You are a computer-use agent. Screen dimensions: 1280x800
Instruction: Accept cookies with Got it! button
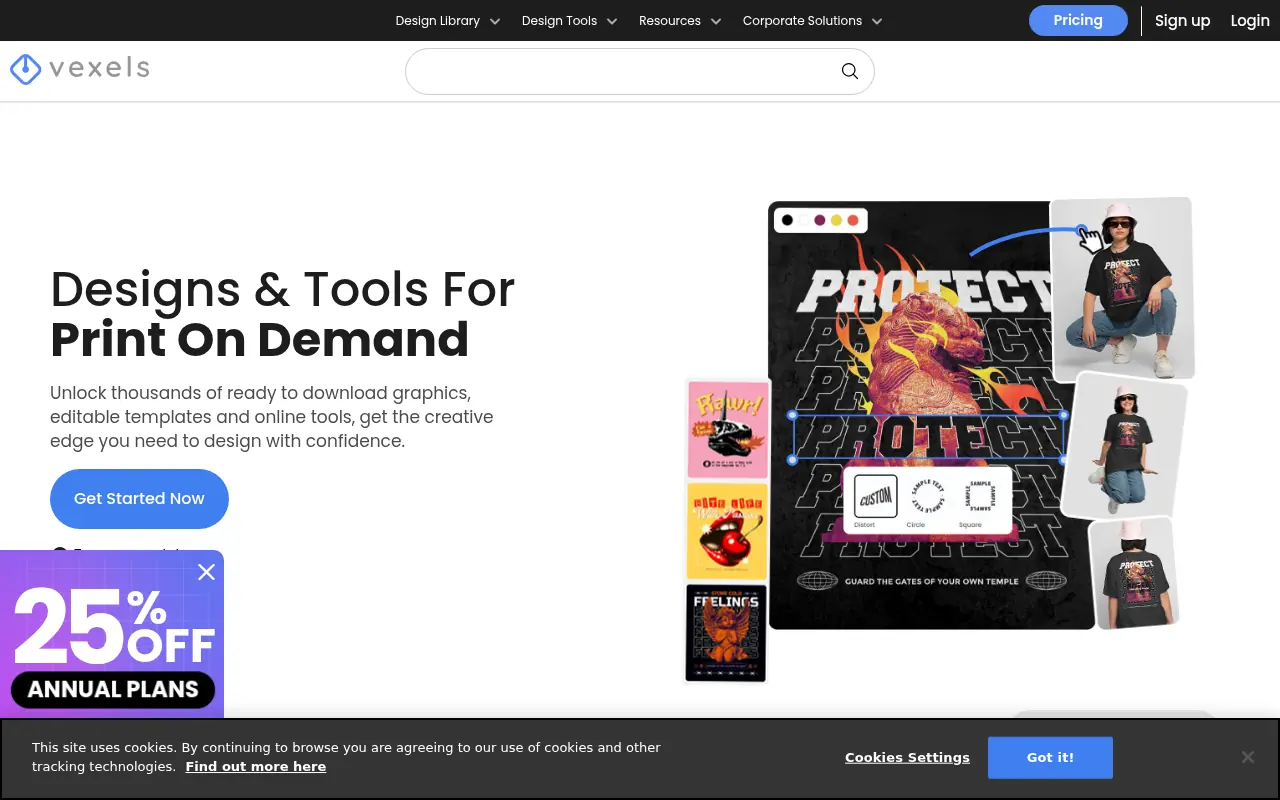pos(1050,758)
